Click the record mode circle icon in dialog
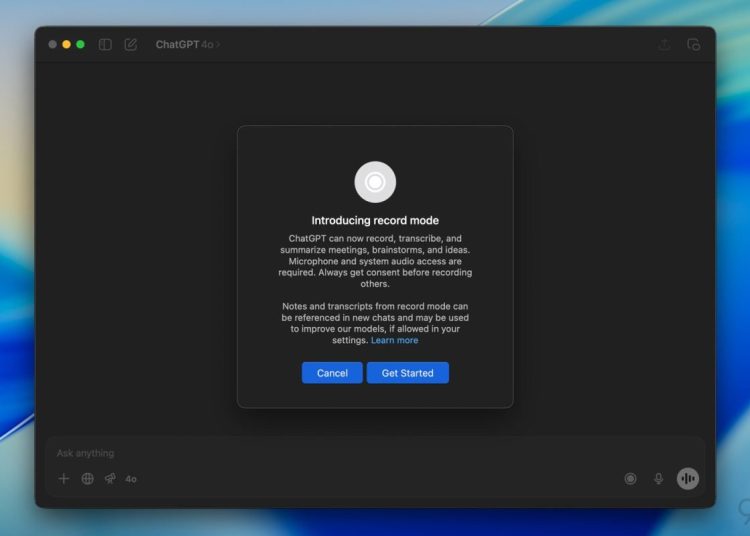 (375, 182)
